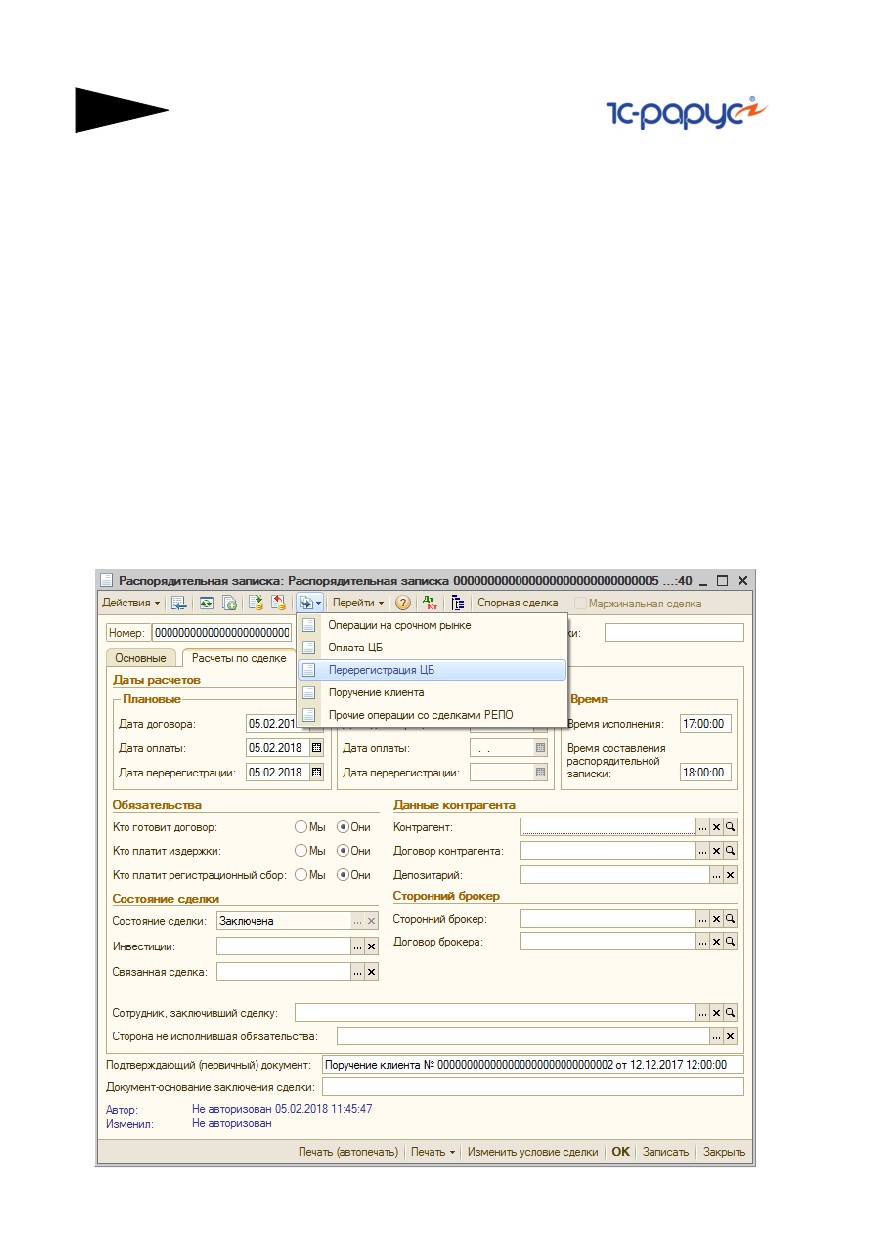The height and width of the screenshot is (1239, 875).
Task: Open calendar for planned Дата оплаты
Action: pyautogui.click(x=317, y=748)
